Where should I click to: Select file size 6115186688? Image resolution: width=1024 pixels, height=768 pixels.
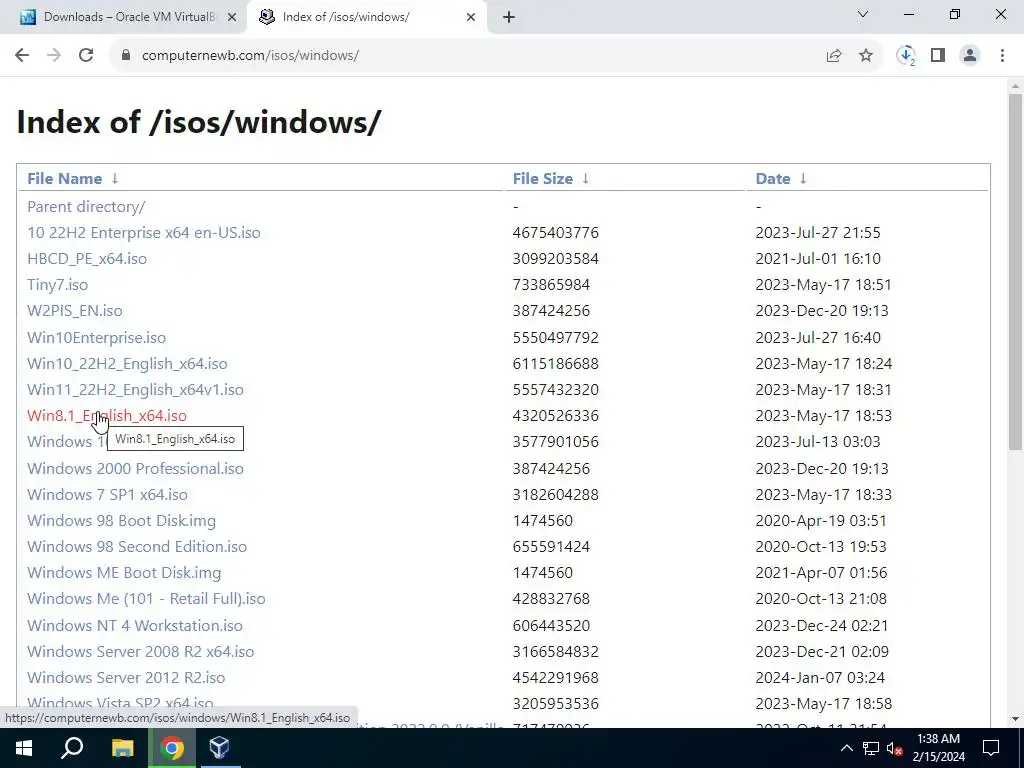tap(556, 364)
